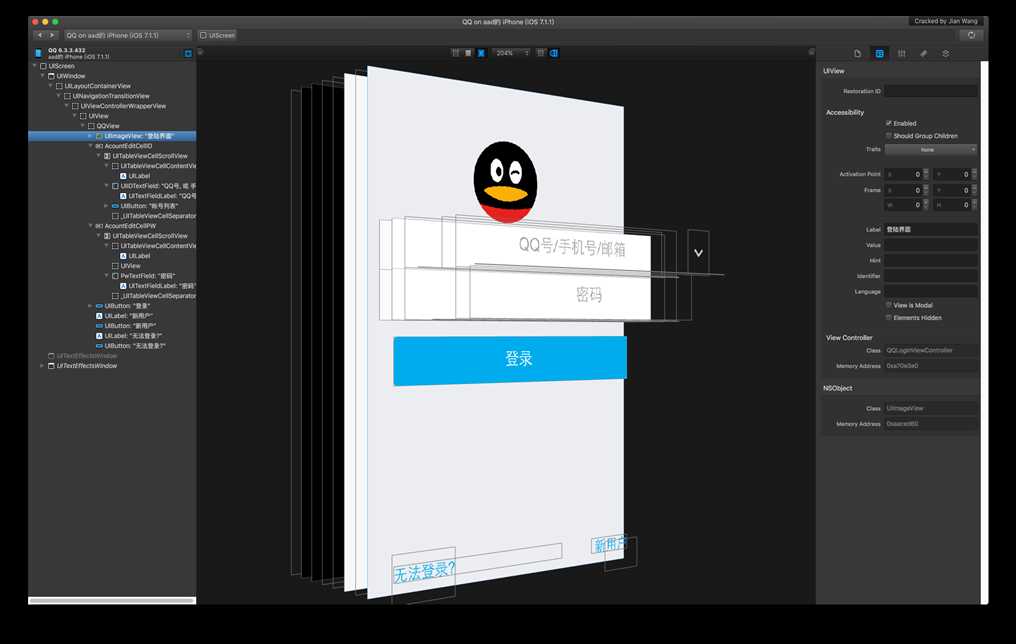
Task: Click the Activation Point X stepper
Action: click(x=926, y=174)
